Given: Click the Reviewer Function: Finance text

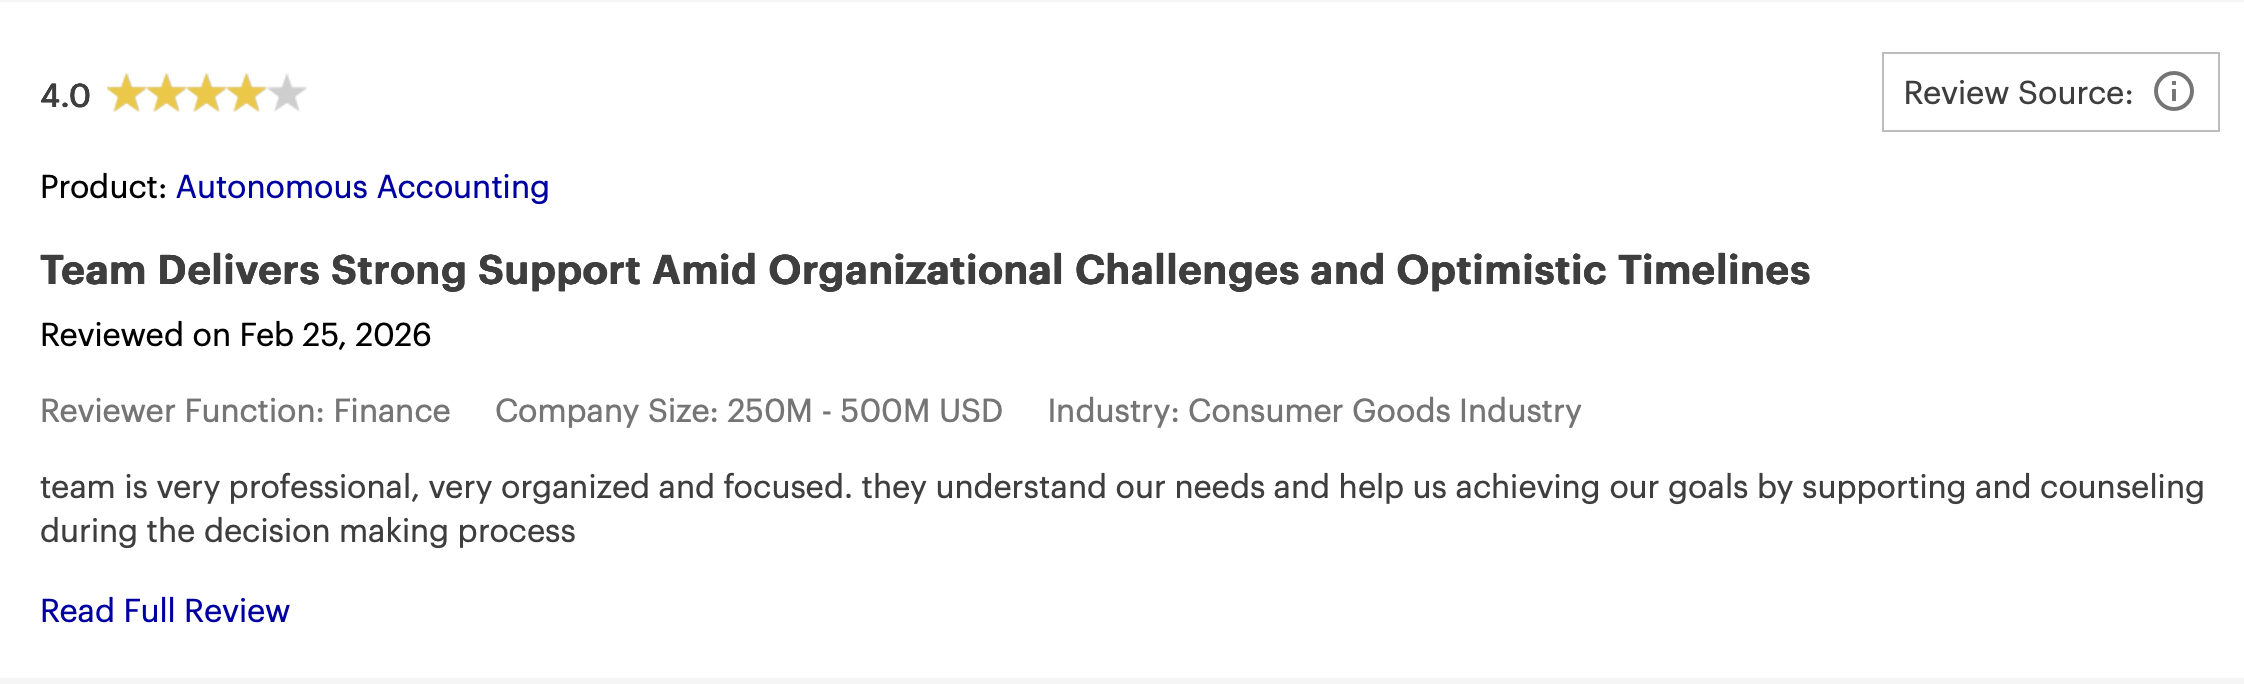Looking at the screenshot, I should (x=245, y=411).
